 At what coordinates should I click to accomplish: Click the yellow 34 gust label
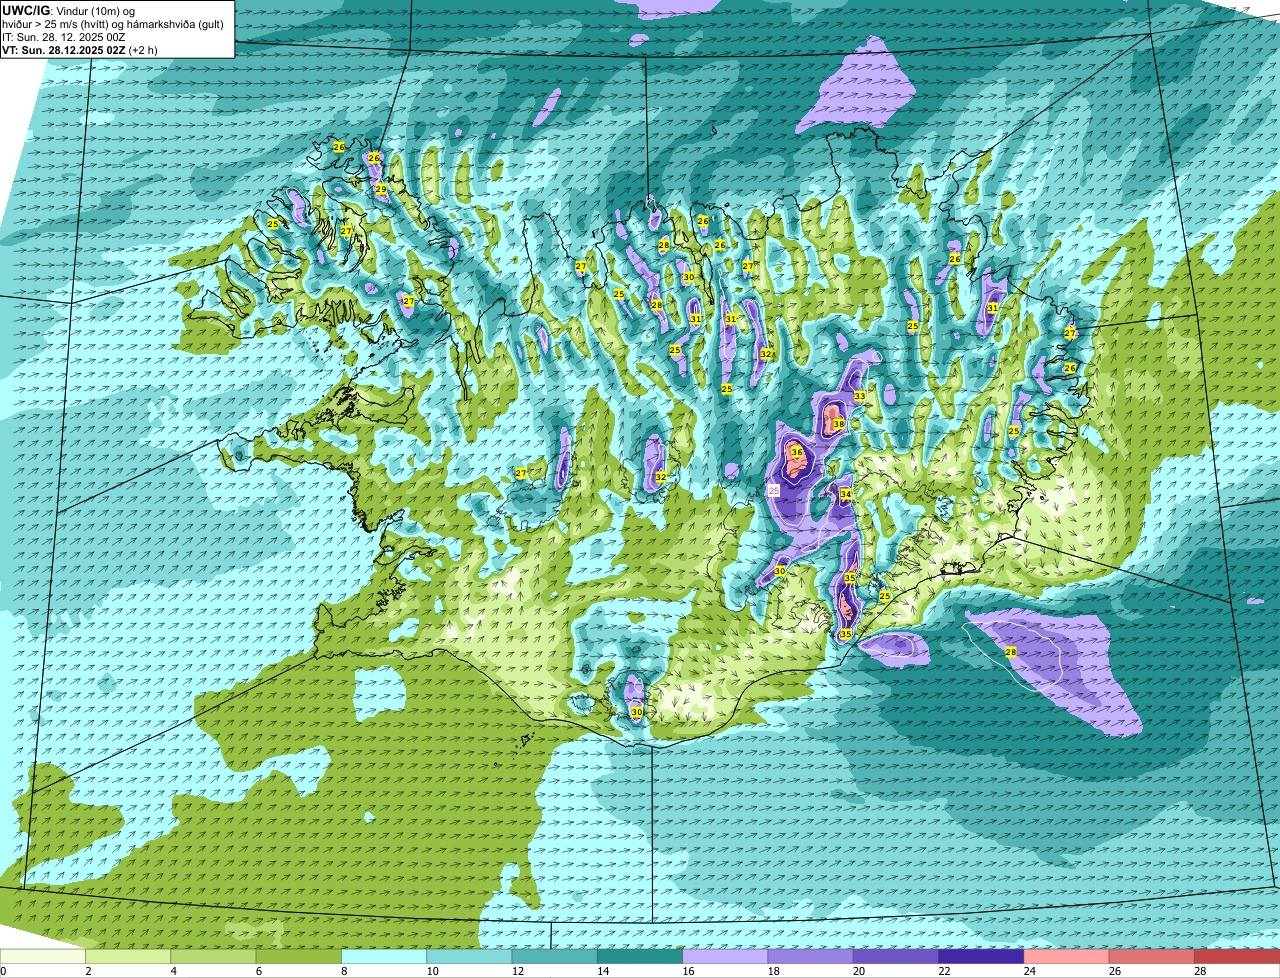[x=846, y=494]
